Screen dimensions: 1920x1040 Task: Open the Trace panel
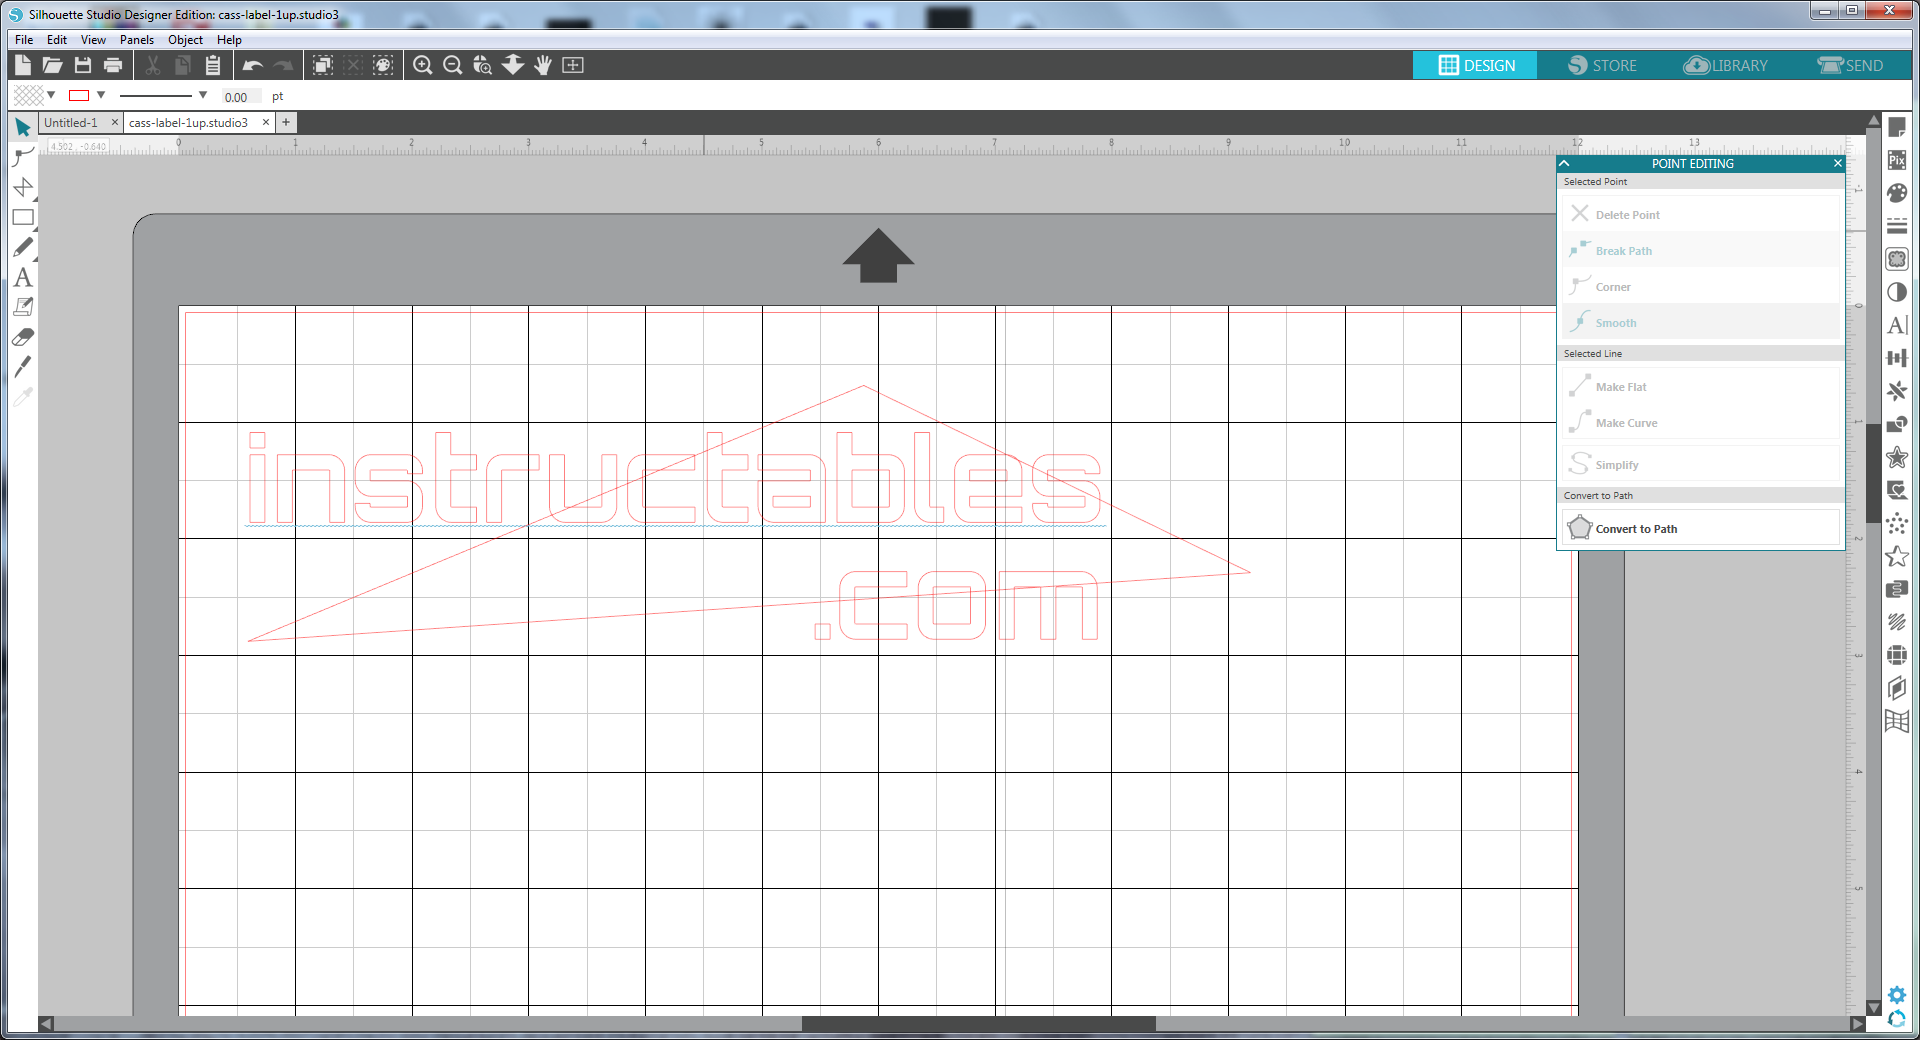tap(1897, 259)
